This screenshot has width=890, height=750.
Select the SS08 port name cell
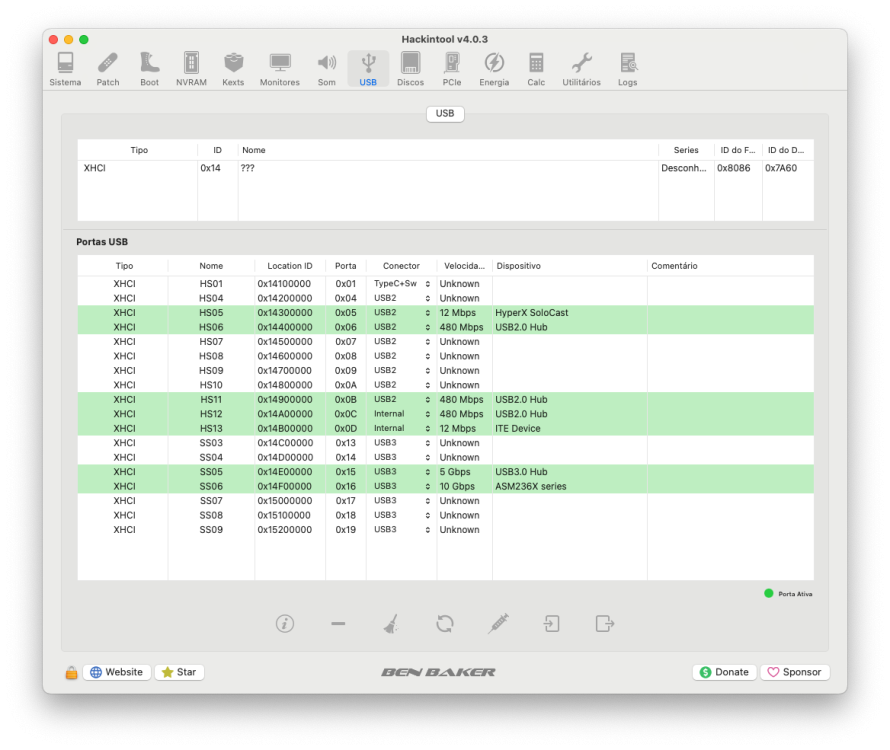tap(211, 516)
